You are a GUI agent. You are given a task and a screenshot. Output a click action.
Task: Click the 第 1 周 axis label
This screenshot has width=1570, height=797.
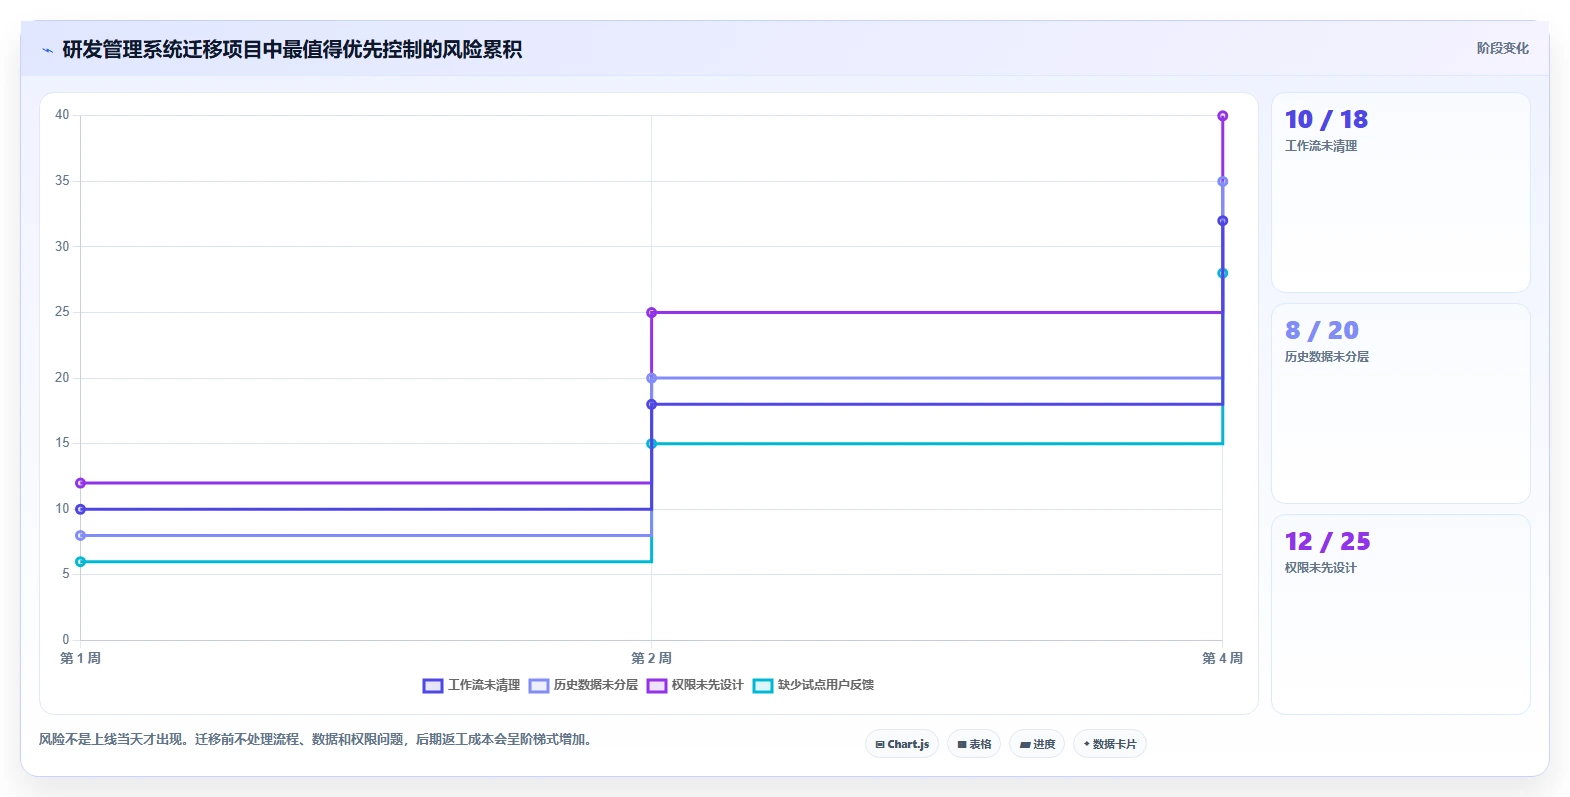point(81,658)
